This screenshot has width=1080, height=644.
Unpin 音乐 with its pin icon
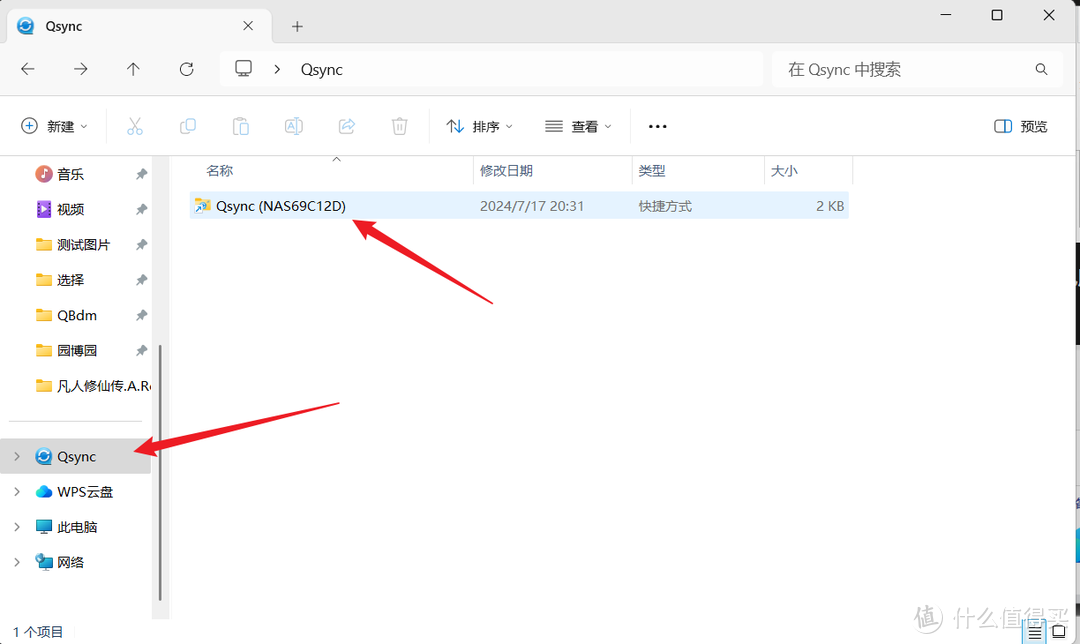(x=141, y=174)
